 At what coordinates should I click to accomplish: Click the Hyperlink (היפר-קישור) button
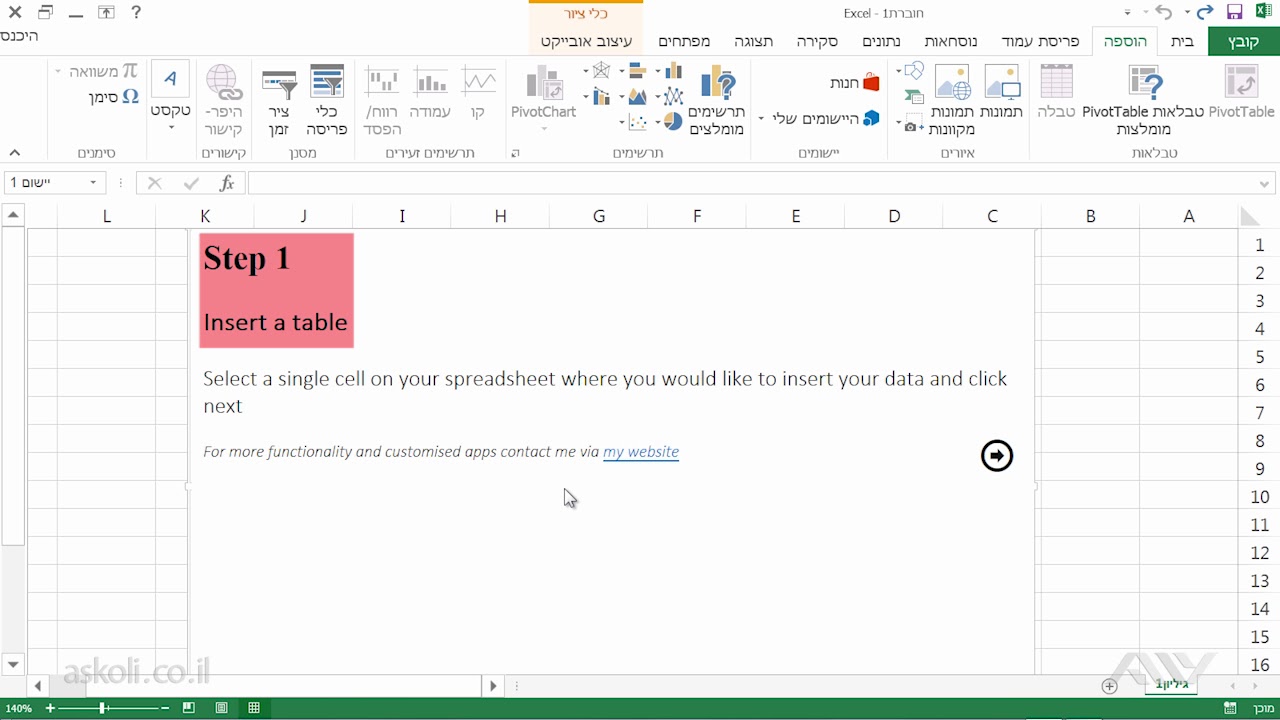tap(223, 101)
